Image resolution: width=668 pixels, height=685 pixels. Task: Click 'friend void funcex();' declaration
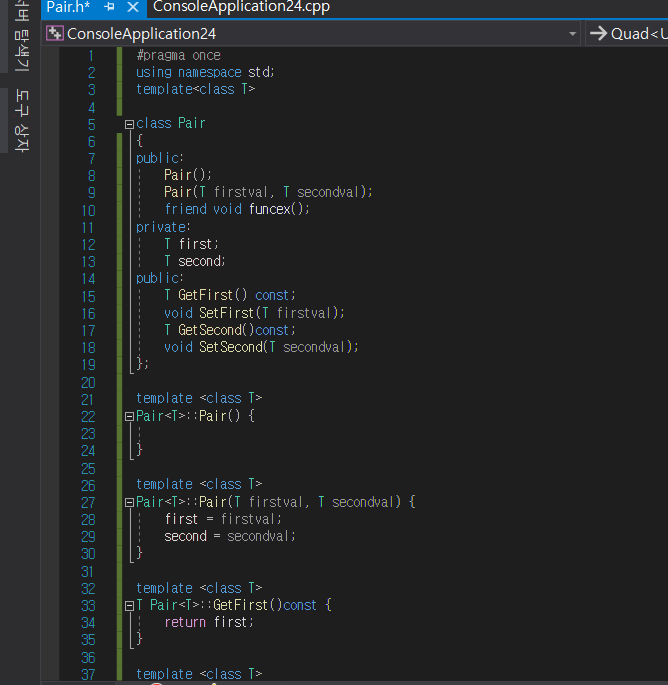coord(237,209)
